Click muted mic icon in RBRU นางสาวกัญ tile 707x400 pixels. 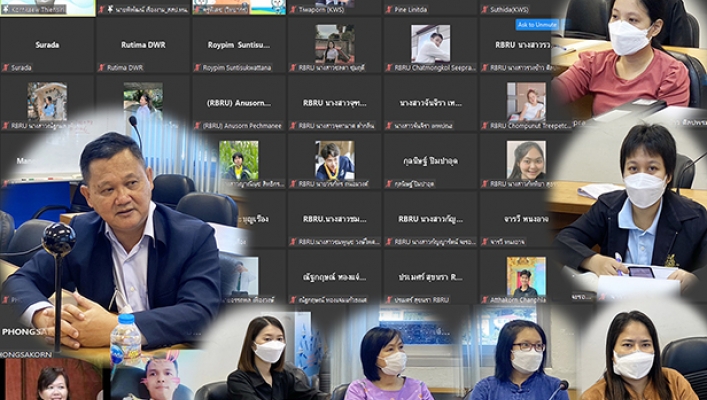coord(389,242)
